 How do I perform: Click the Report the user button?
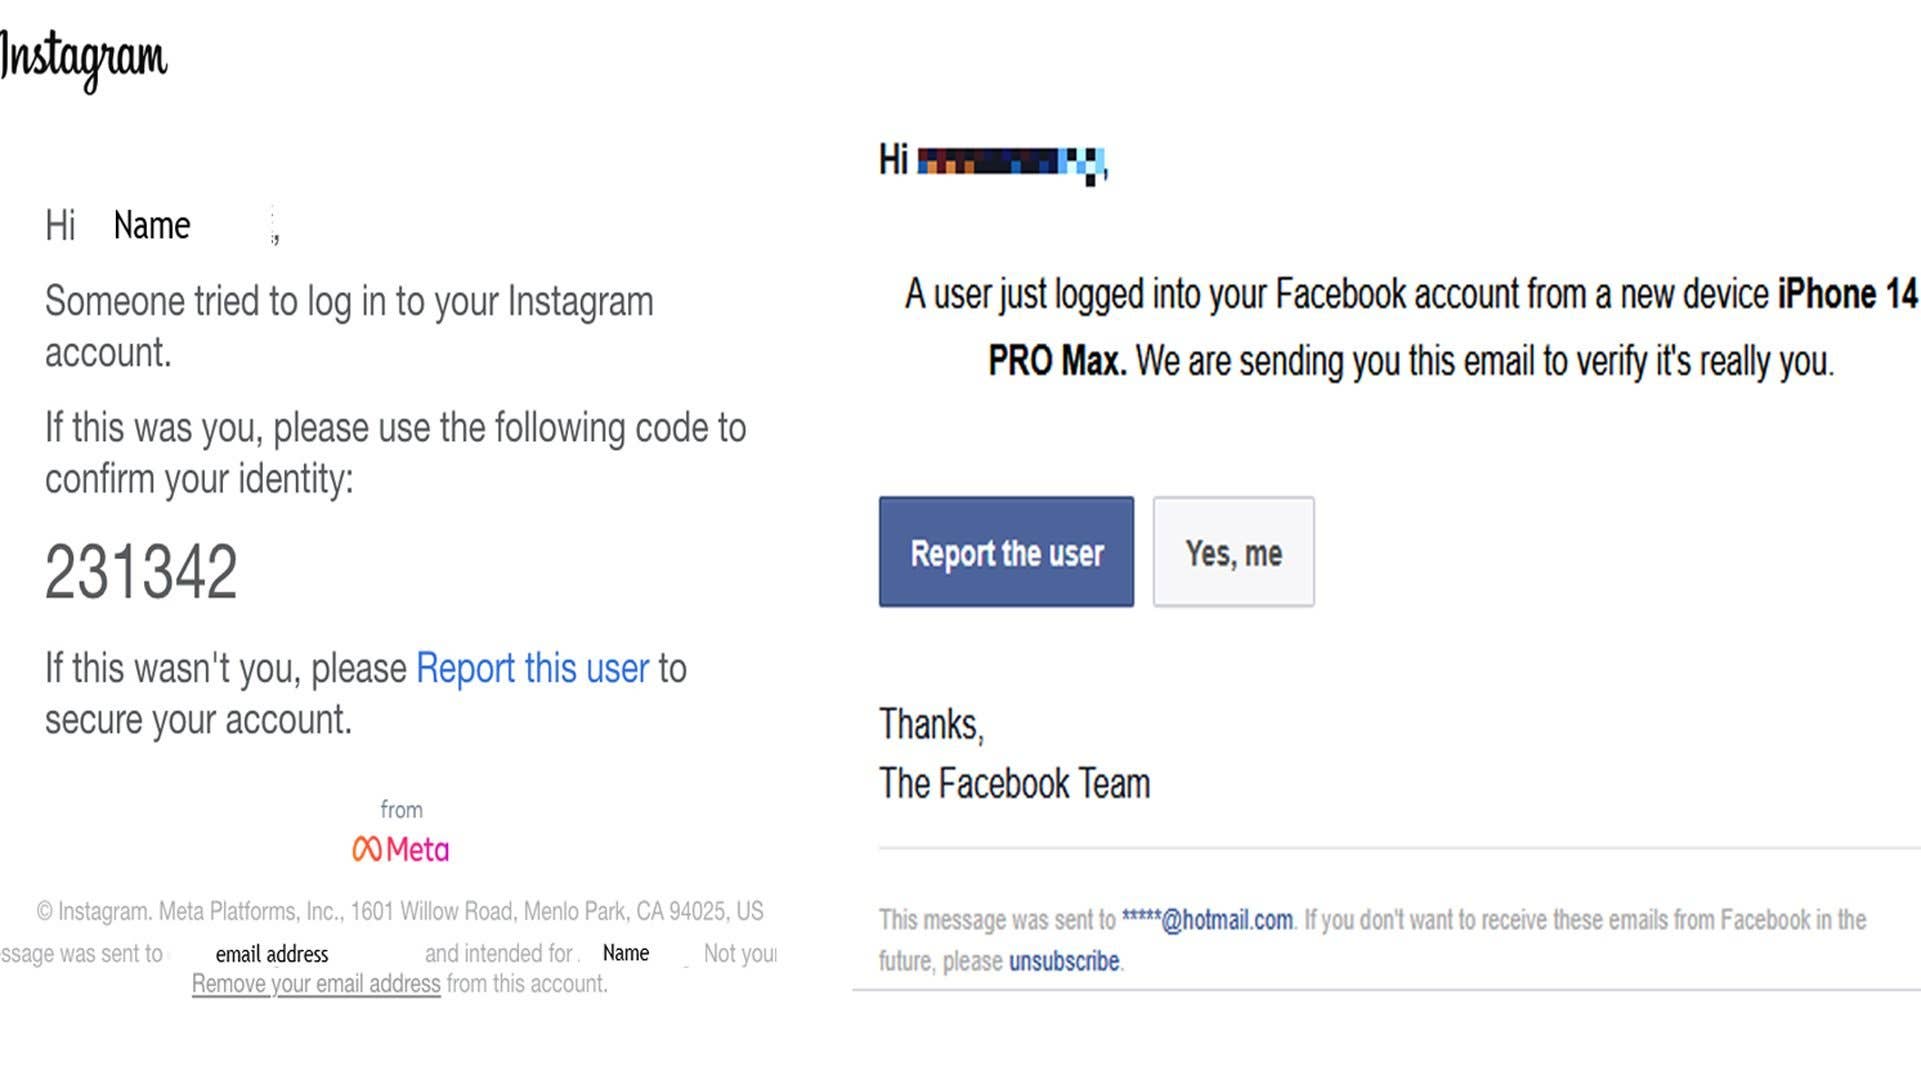tap(1005, 553)
